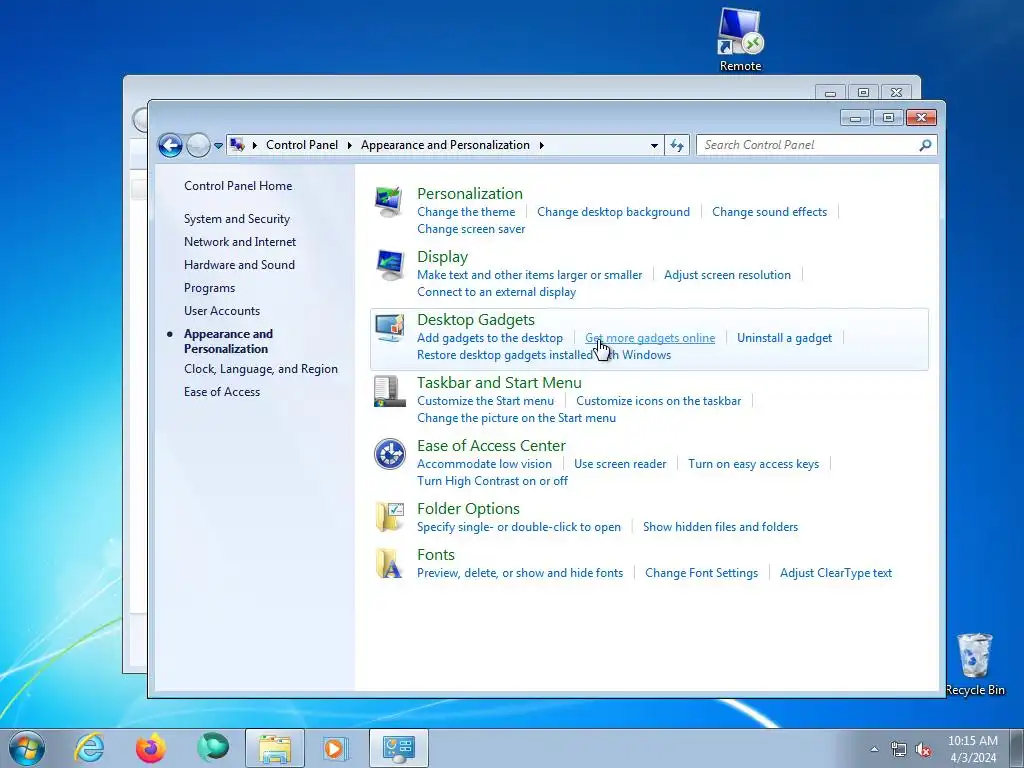1024x768 pixels.
Task: Open the Start menu orb
Action: 27,748
